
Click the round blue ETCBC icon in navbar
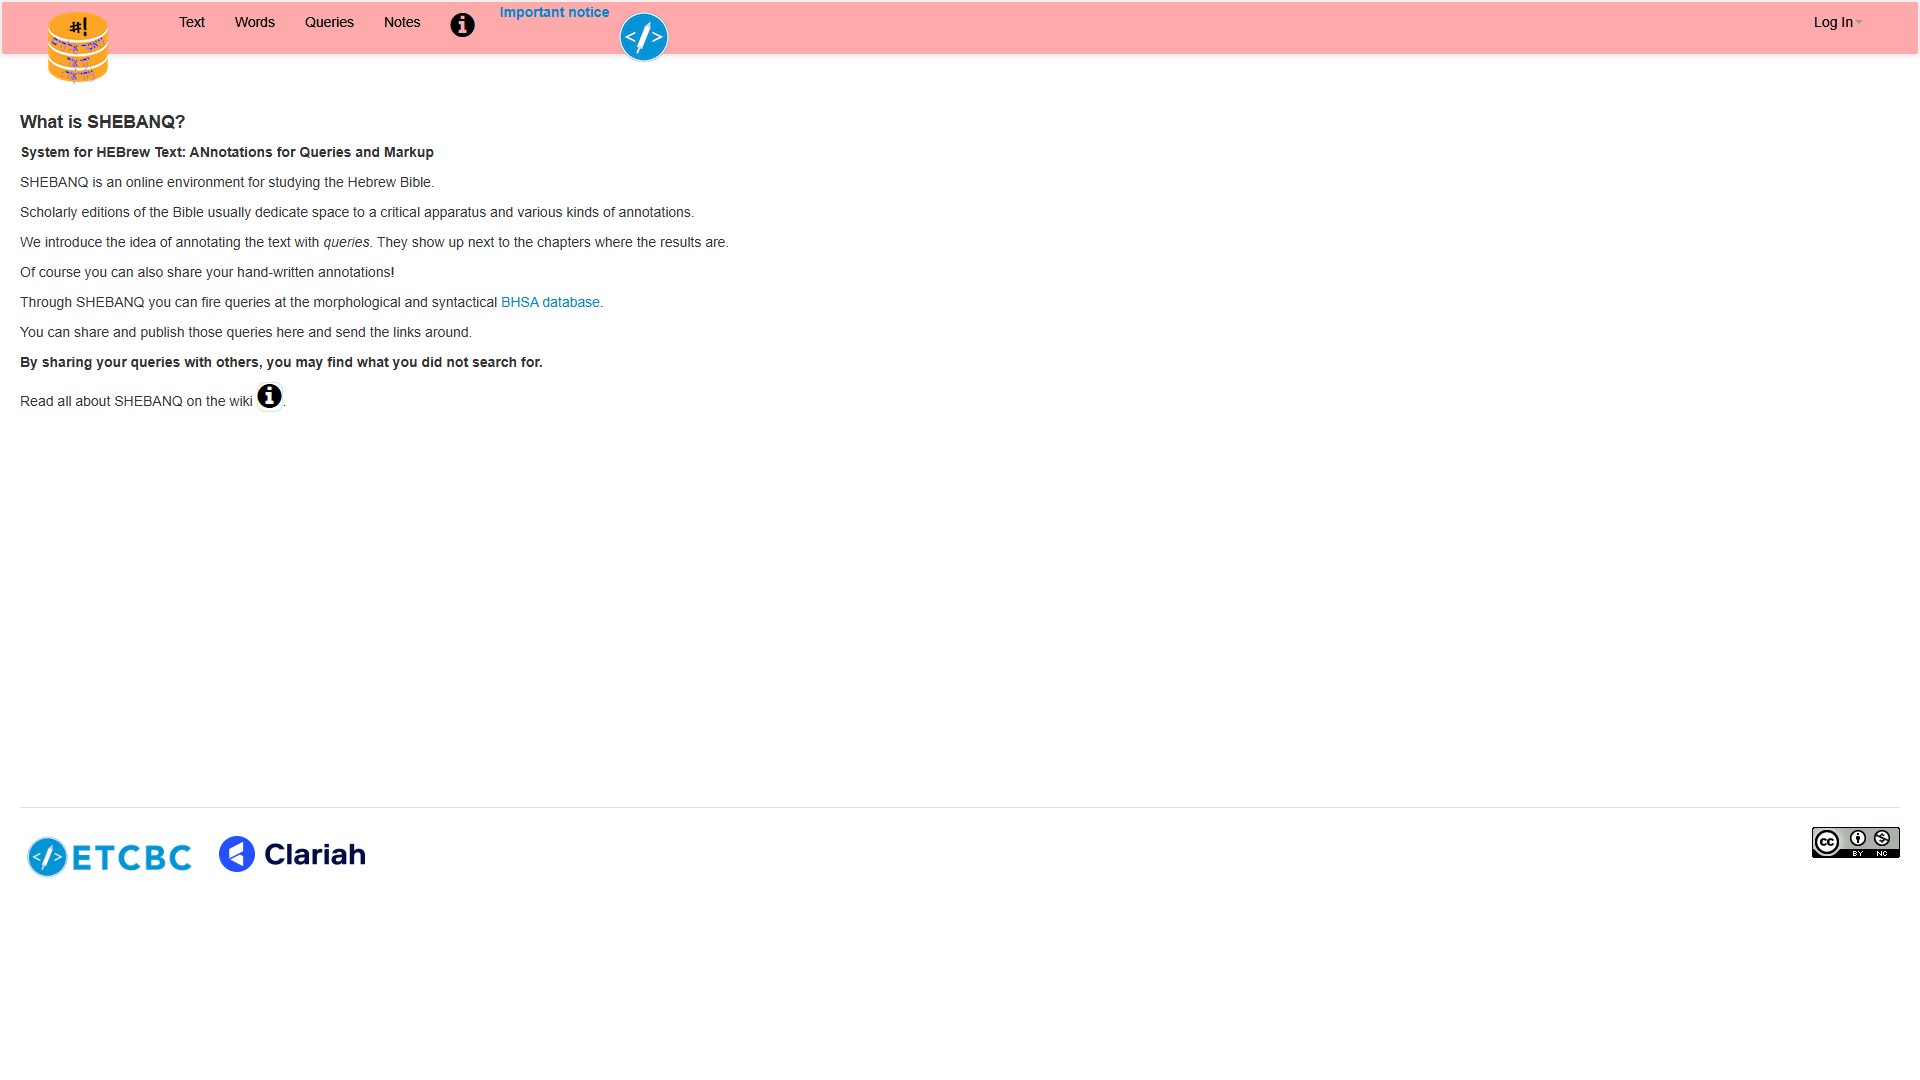point(644,37)
